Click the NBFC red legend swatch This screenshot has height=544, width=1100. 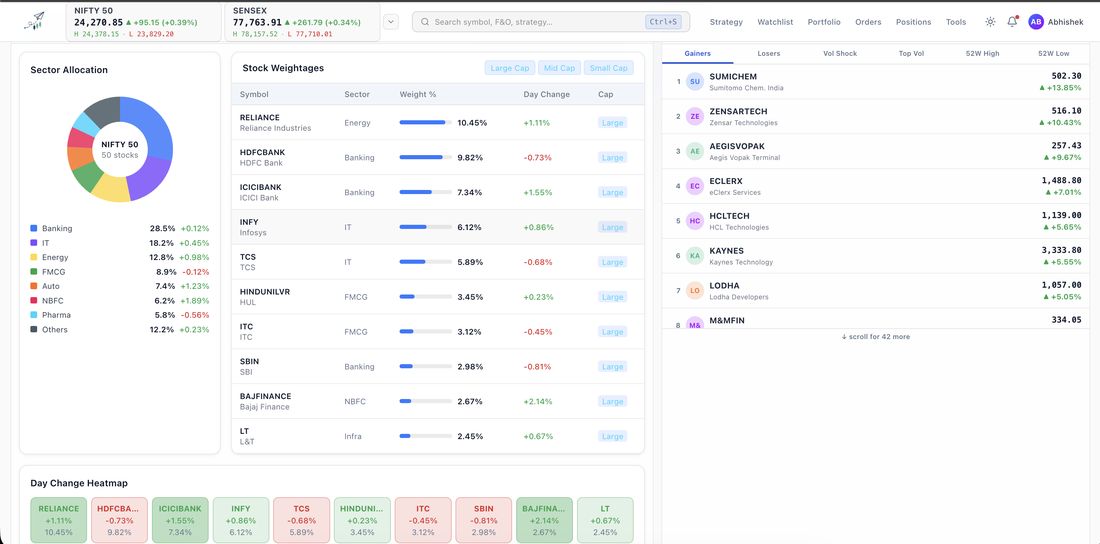click(34, 300)
